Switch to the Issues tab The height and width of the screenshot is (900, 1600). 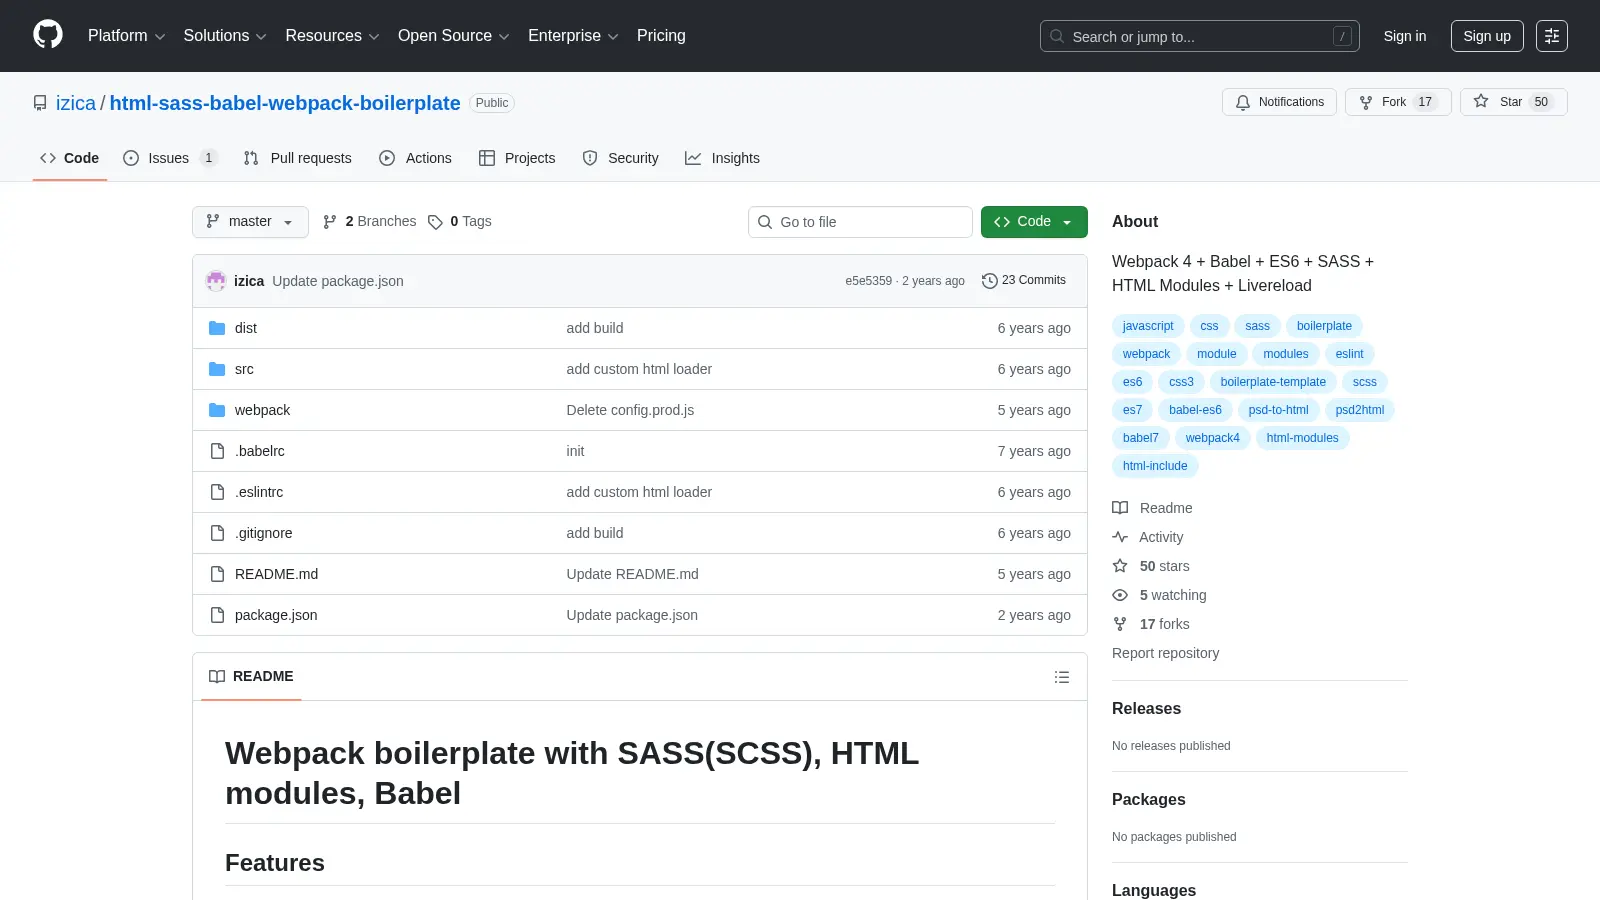(x=169, y=158)
